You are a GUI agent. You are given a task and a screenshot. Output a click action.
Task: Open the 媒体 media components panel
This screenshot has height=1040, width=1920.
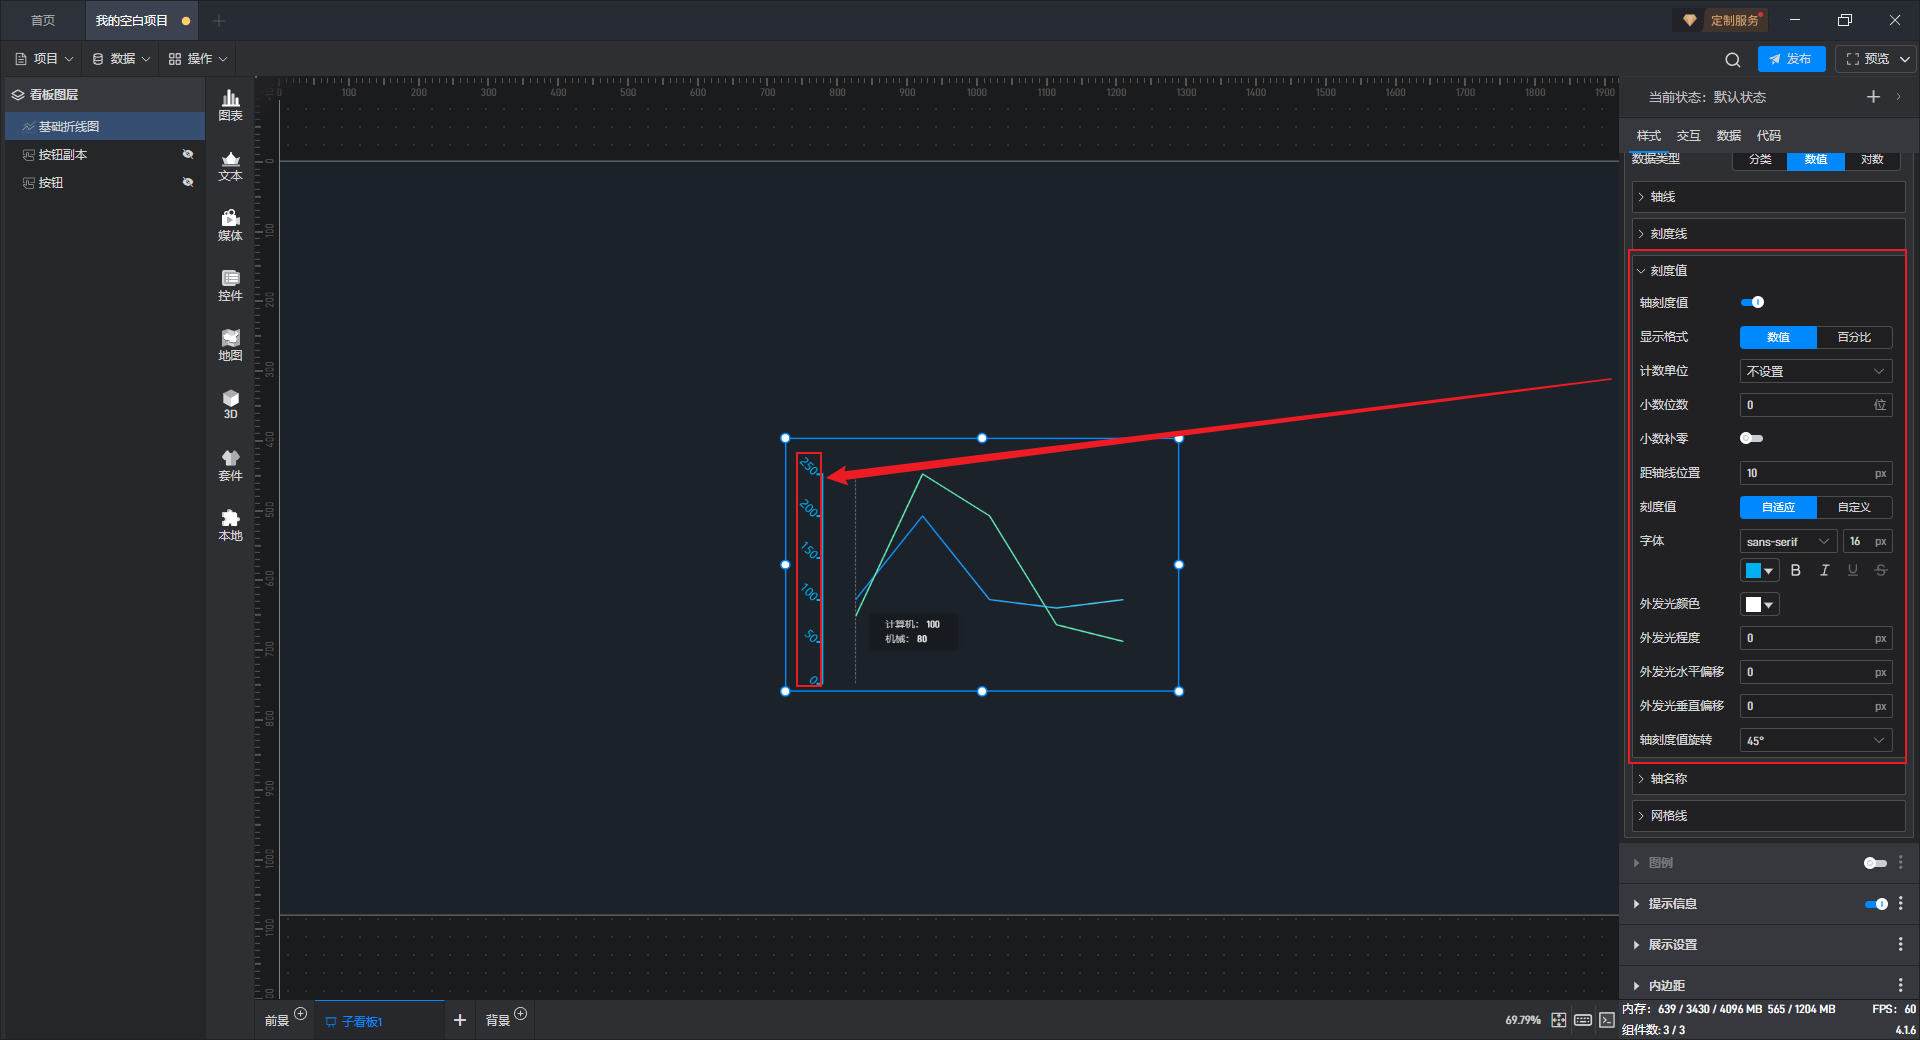click(x=230, y=225)
